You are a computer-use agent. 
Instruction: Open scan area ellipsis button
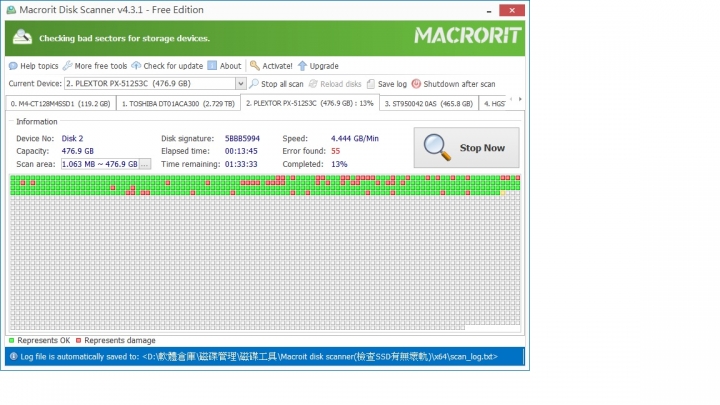click(x=145, y=164)
